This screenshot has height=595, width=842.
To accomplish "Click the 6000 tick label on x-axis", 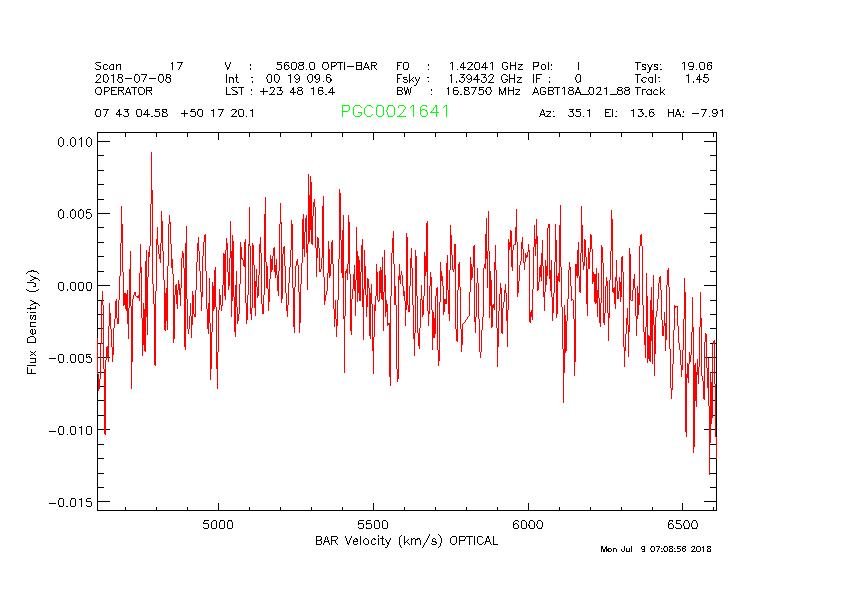I will click(x=527, y=525).
